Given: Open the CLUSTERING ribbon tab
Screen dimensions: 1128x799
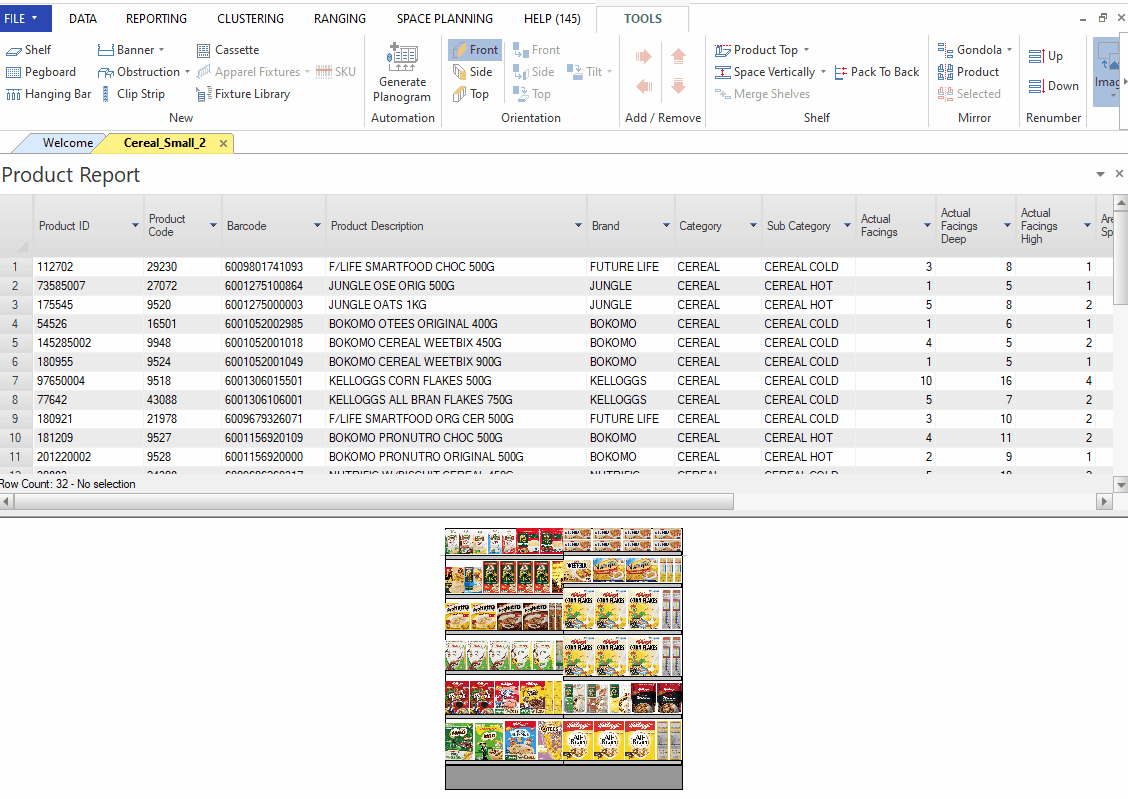Looking at the screenshot, I should pyautogui.click(x=250, y=19).
